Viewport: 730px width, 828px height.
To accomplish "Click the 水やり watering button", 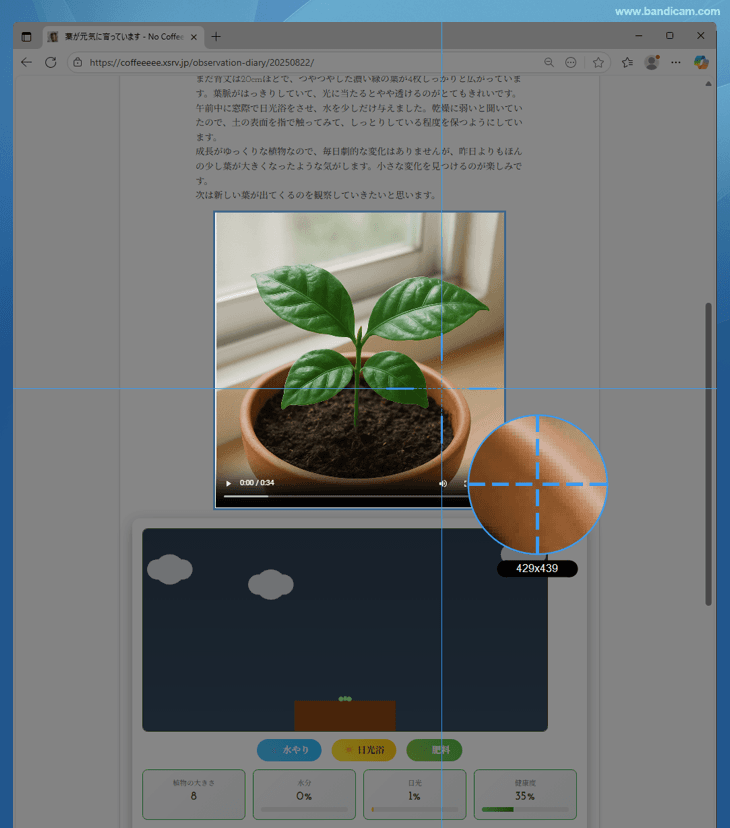I will point(289,750).
